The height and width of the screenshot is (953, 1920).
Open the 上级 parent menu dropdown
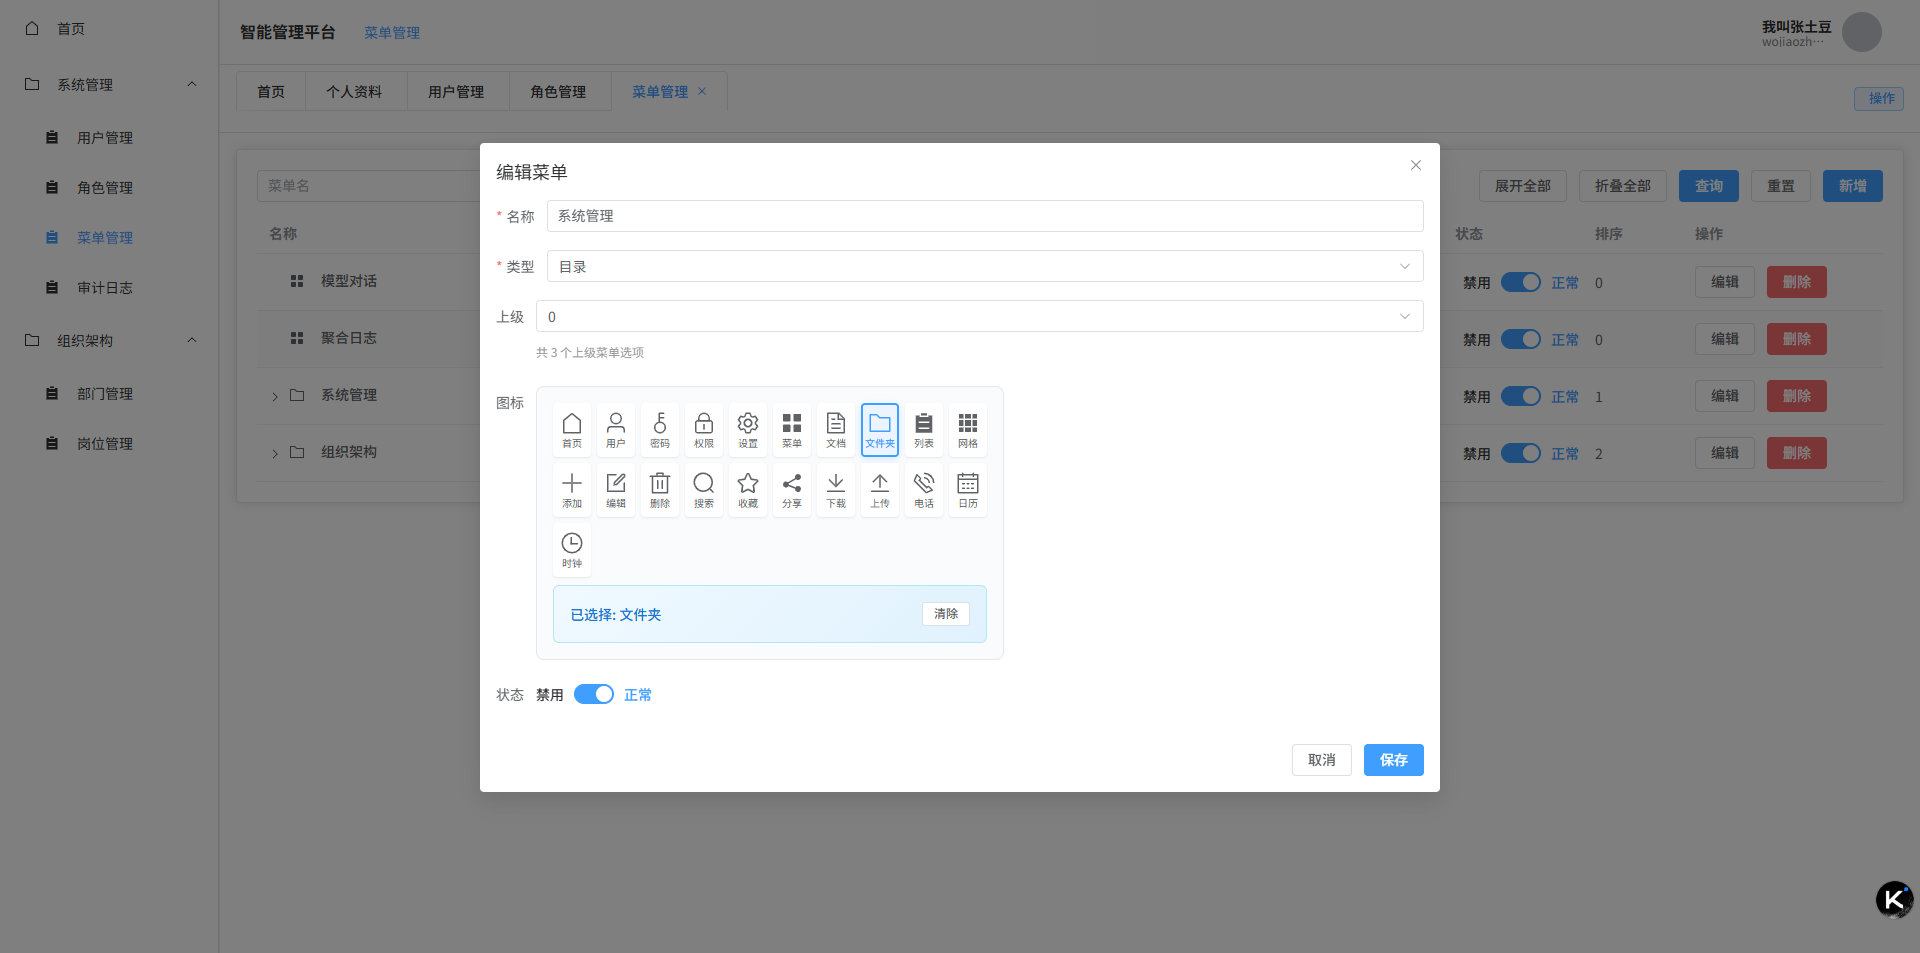[980, 316]
